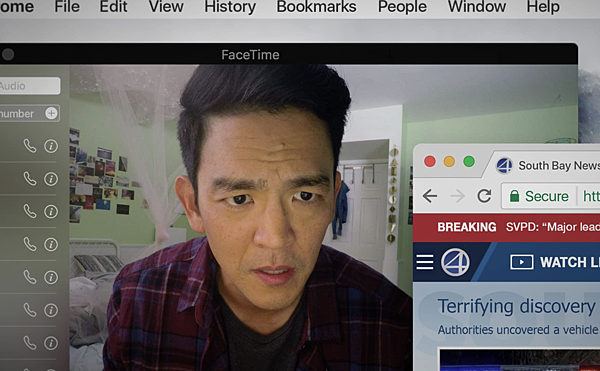Open info for the fourth contact row
Viewport: 600px width, 371px height.
pos(51,244)
